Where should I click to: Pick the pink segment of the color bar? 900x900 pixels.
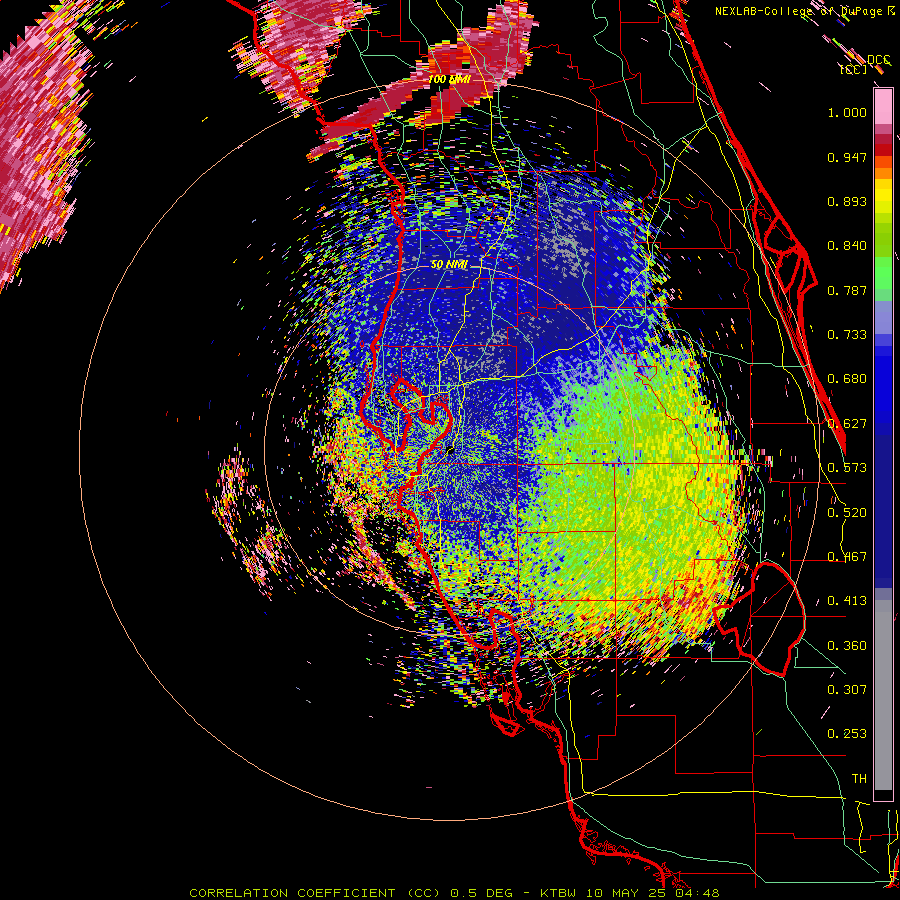coord(883,107)
